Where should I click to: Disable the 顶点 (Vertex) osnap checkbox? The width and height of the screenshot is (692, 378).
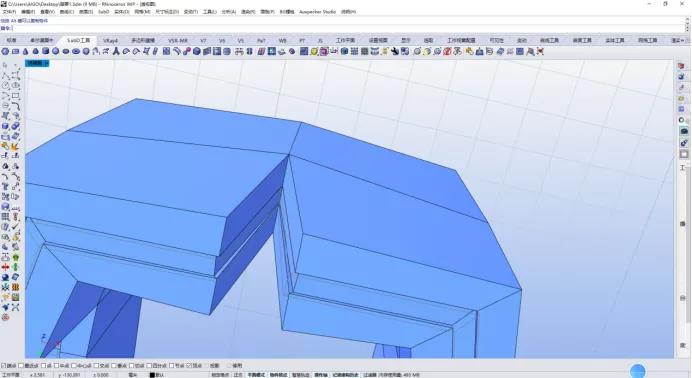click(189, 366)
